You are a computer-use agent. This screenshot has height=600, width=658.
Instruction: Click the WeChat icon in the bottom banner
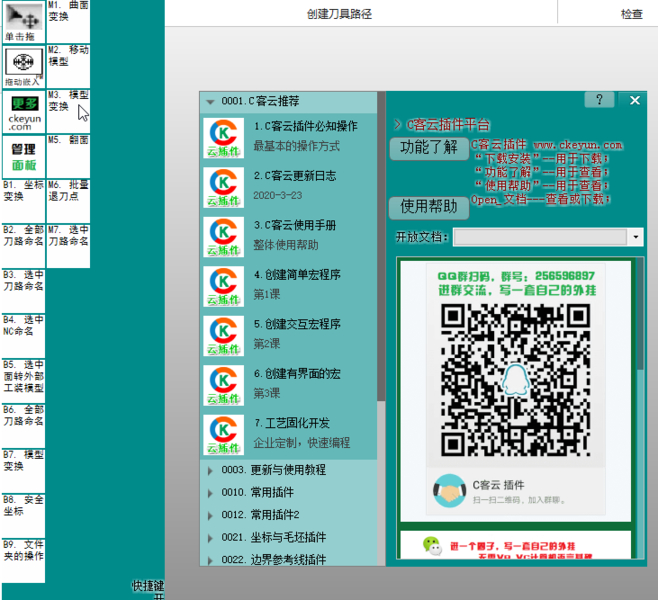click(x=432, y=545)
